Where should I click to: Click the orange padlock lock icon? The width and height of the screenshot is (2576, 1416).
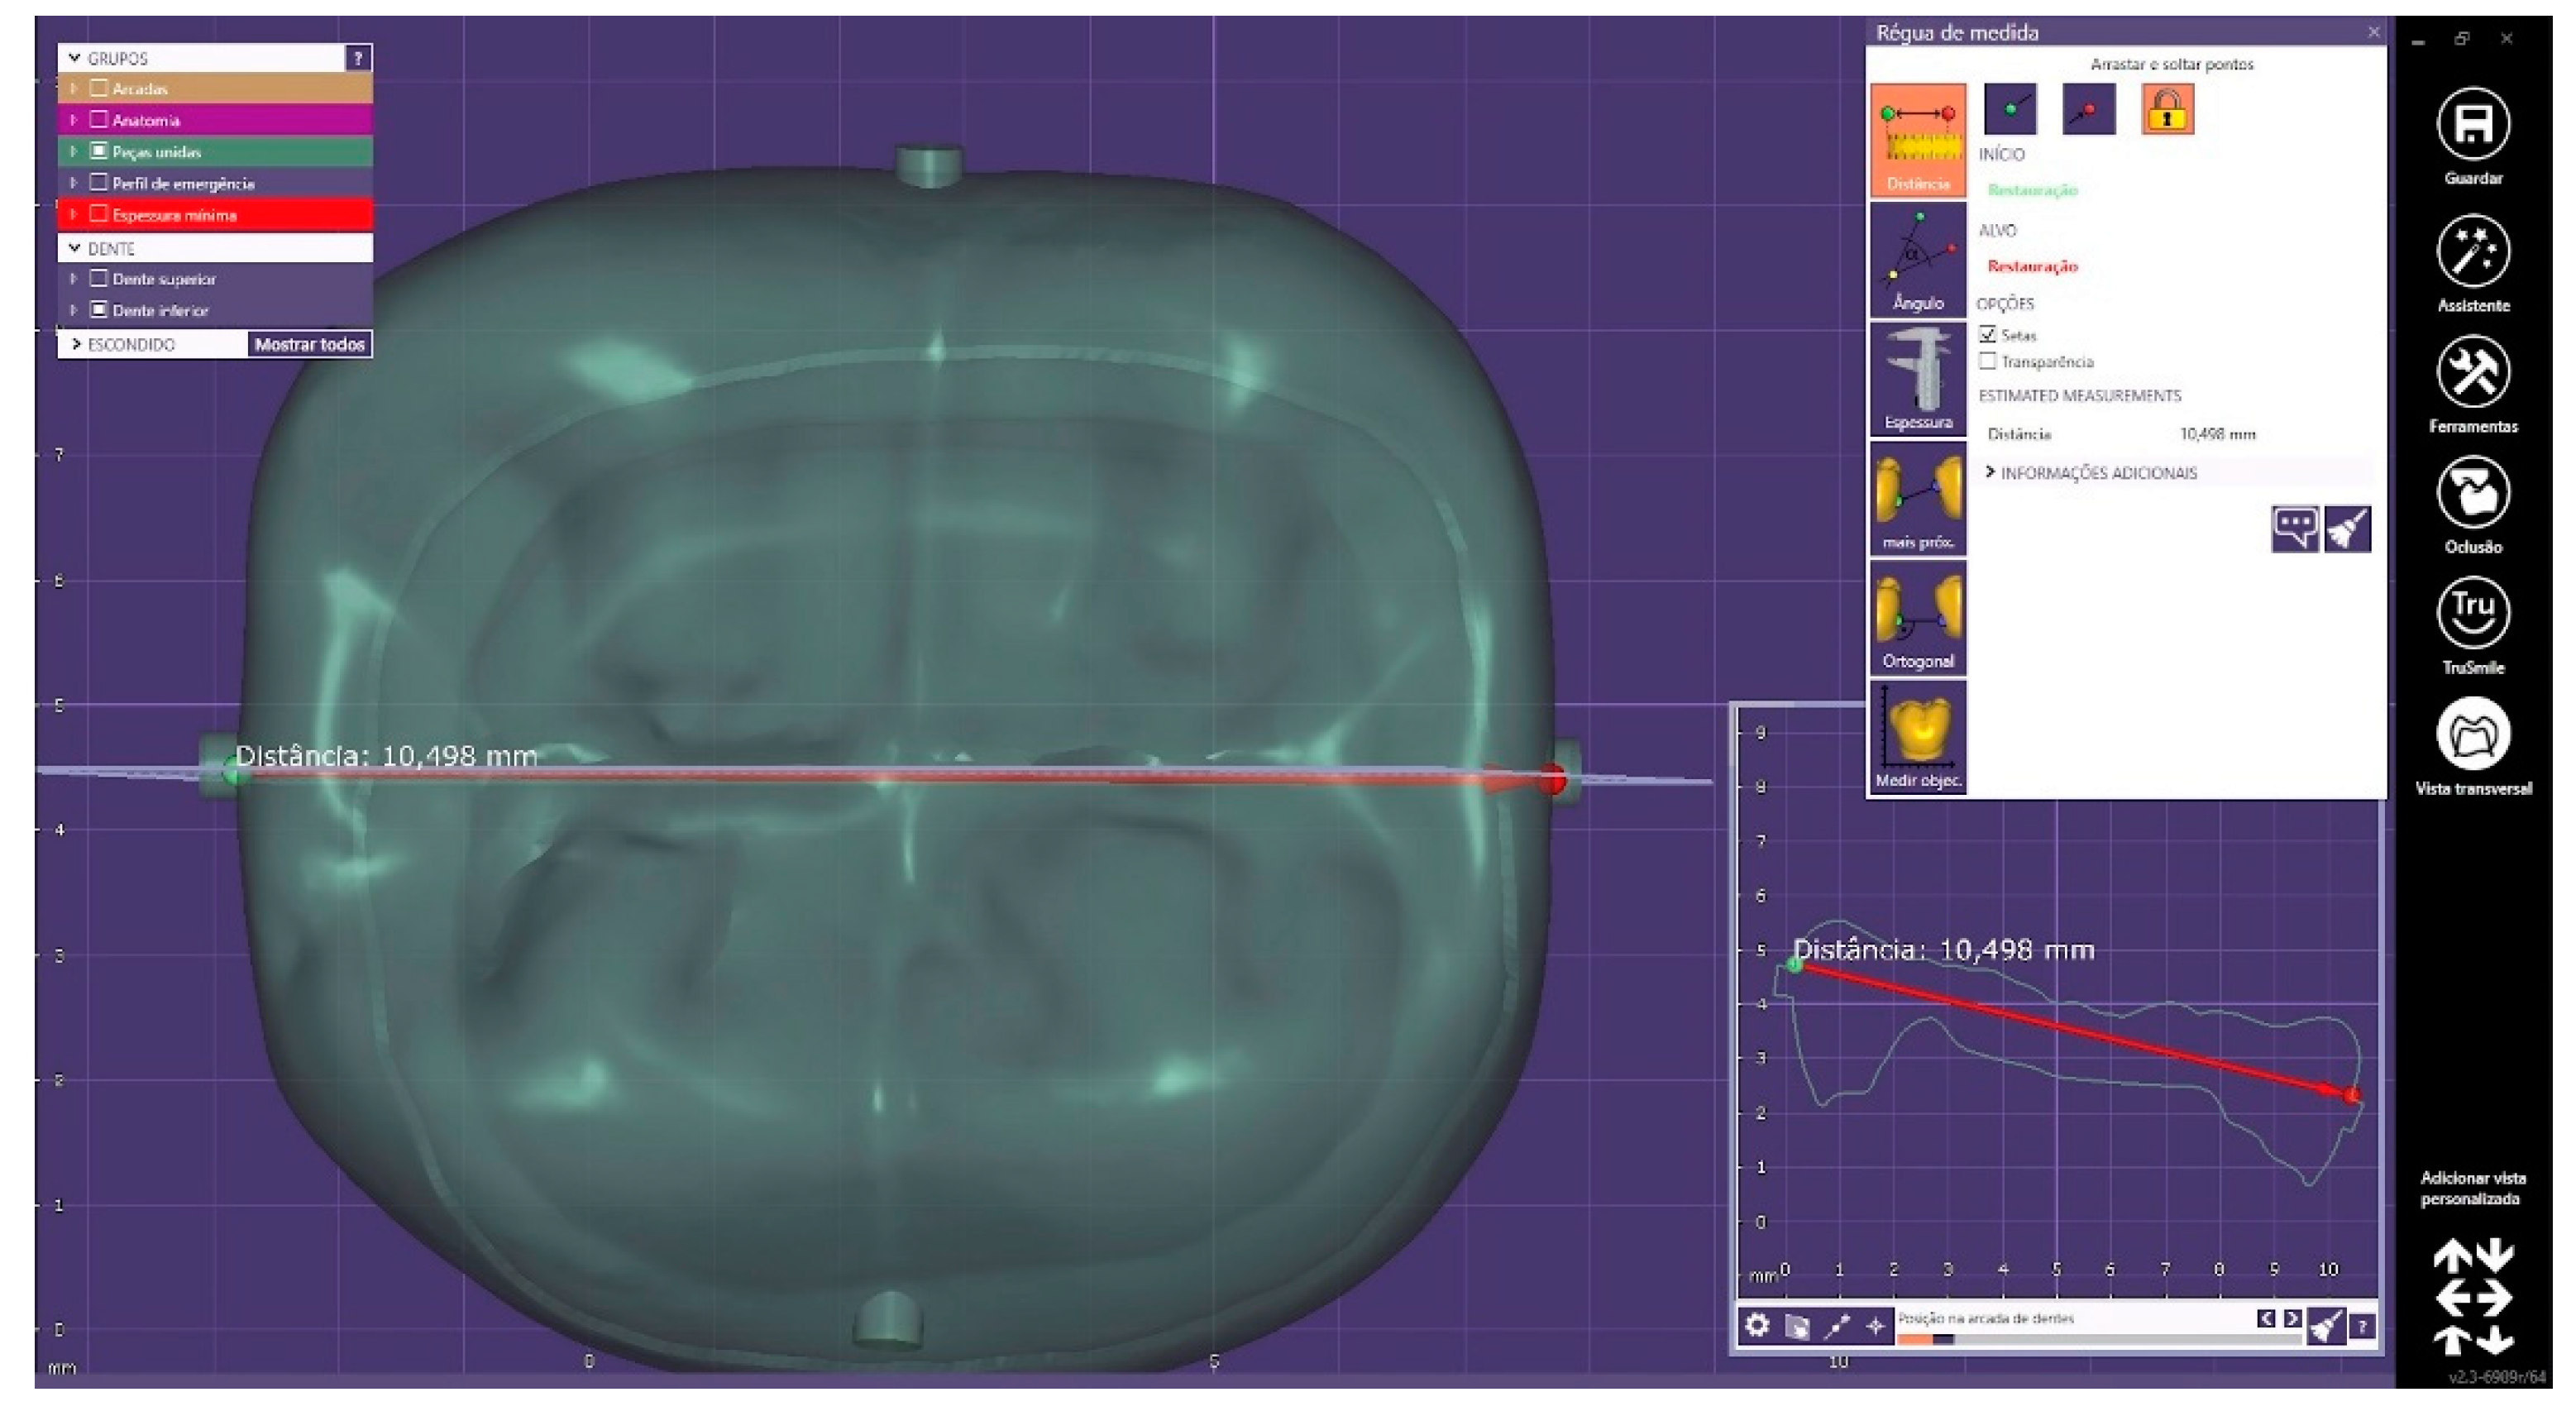click(x=2167, y=109)
